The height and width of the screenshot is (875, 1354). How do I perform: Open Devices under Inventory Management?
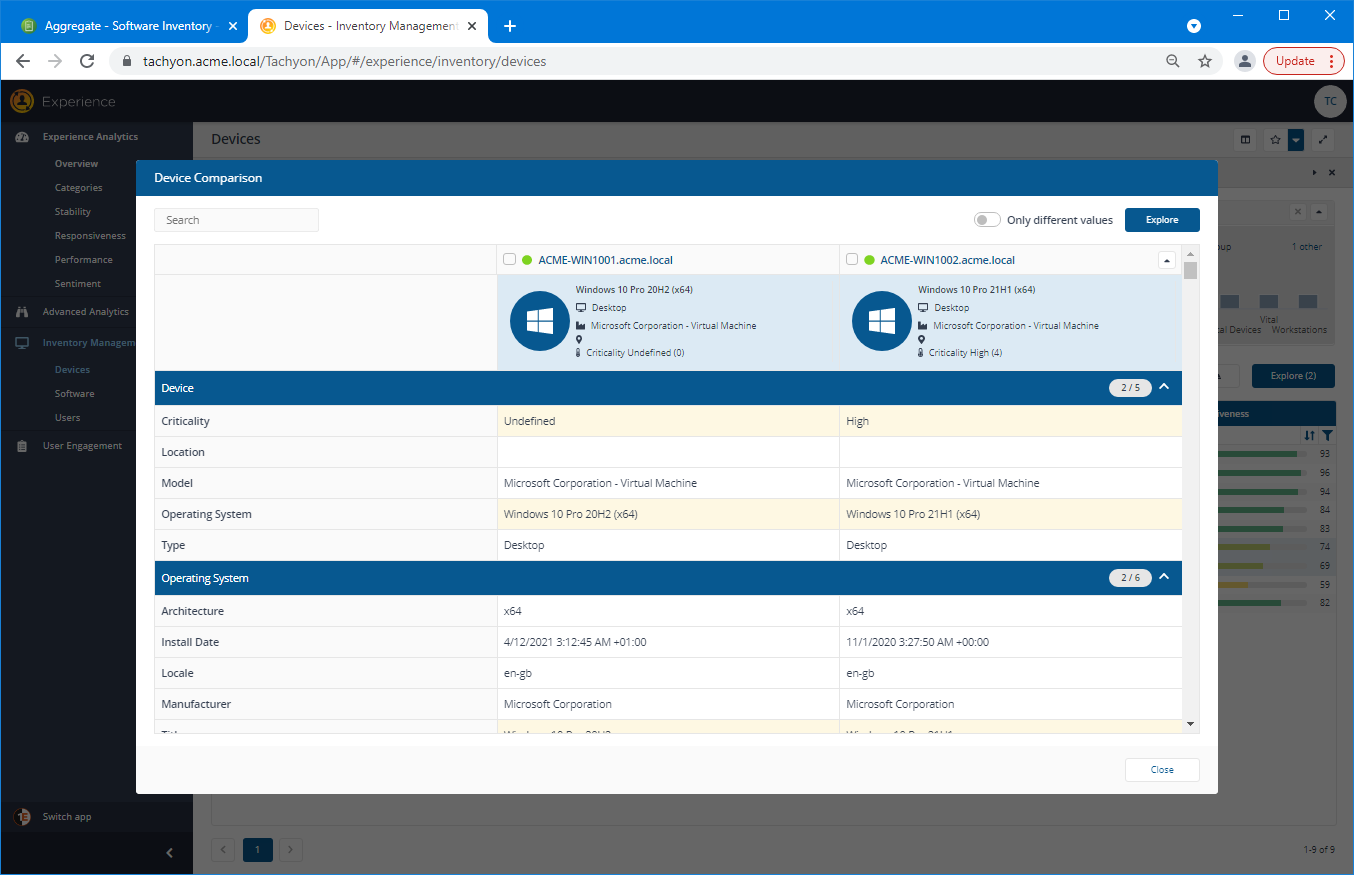click(72, 370)
